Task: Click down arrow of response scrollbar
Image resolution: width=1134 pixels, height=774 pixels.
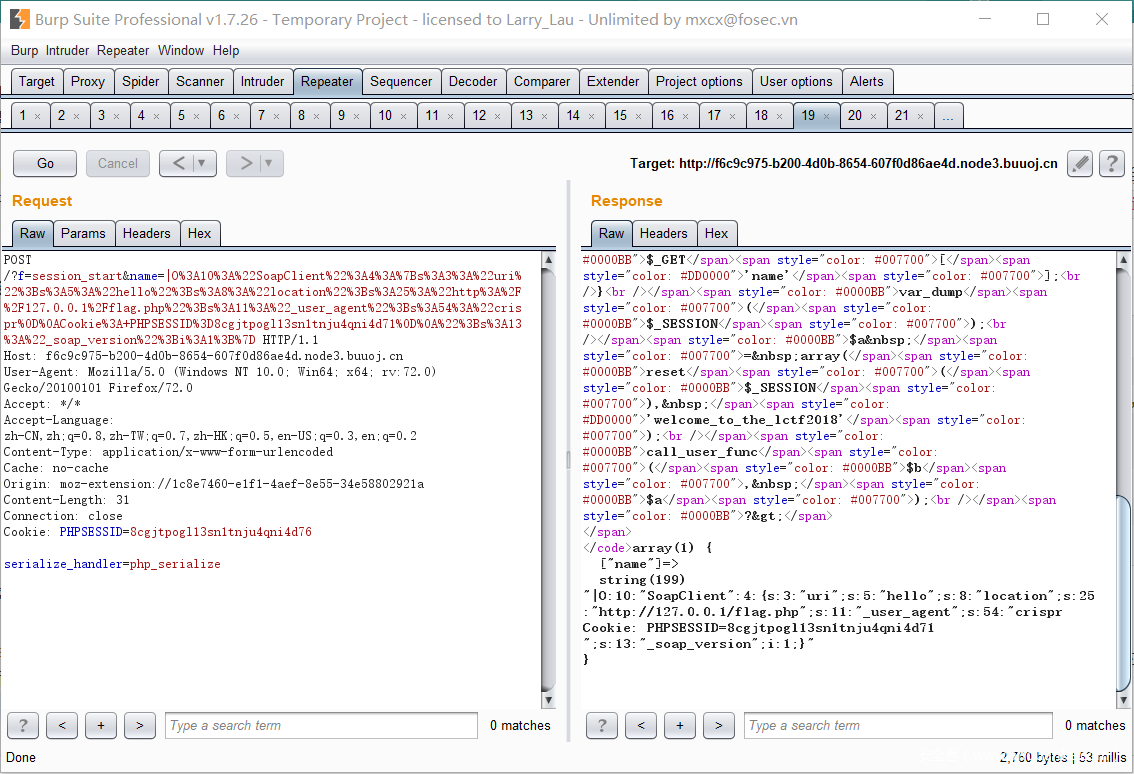Action: 1123,699
